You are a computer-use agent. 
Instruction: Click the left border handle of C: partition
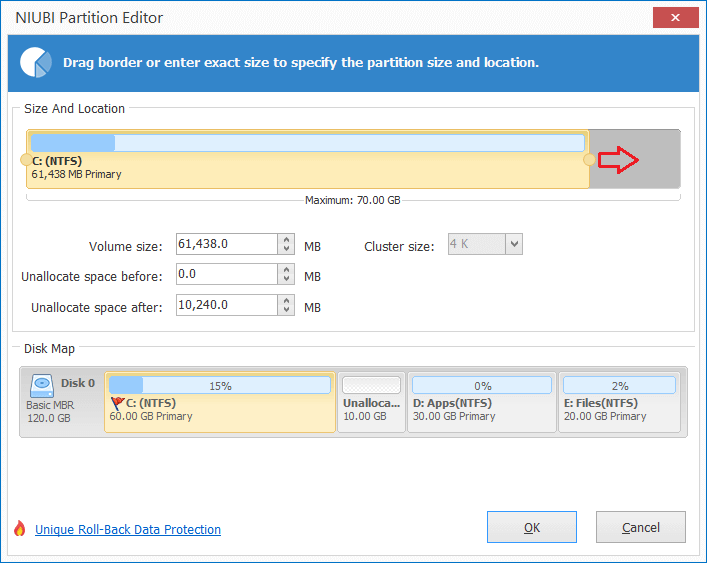pos(26,160)
